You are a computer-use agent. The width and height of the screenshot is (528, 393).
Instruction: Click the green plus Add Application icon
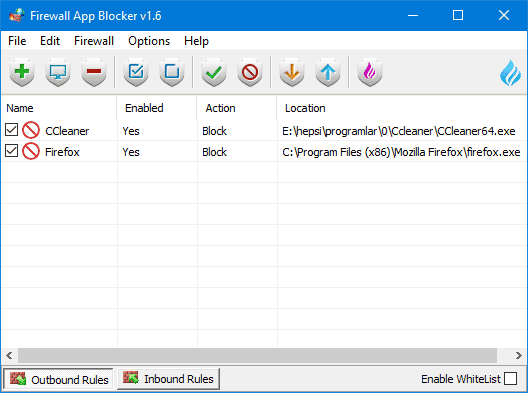point(22,72)
